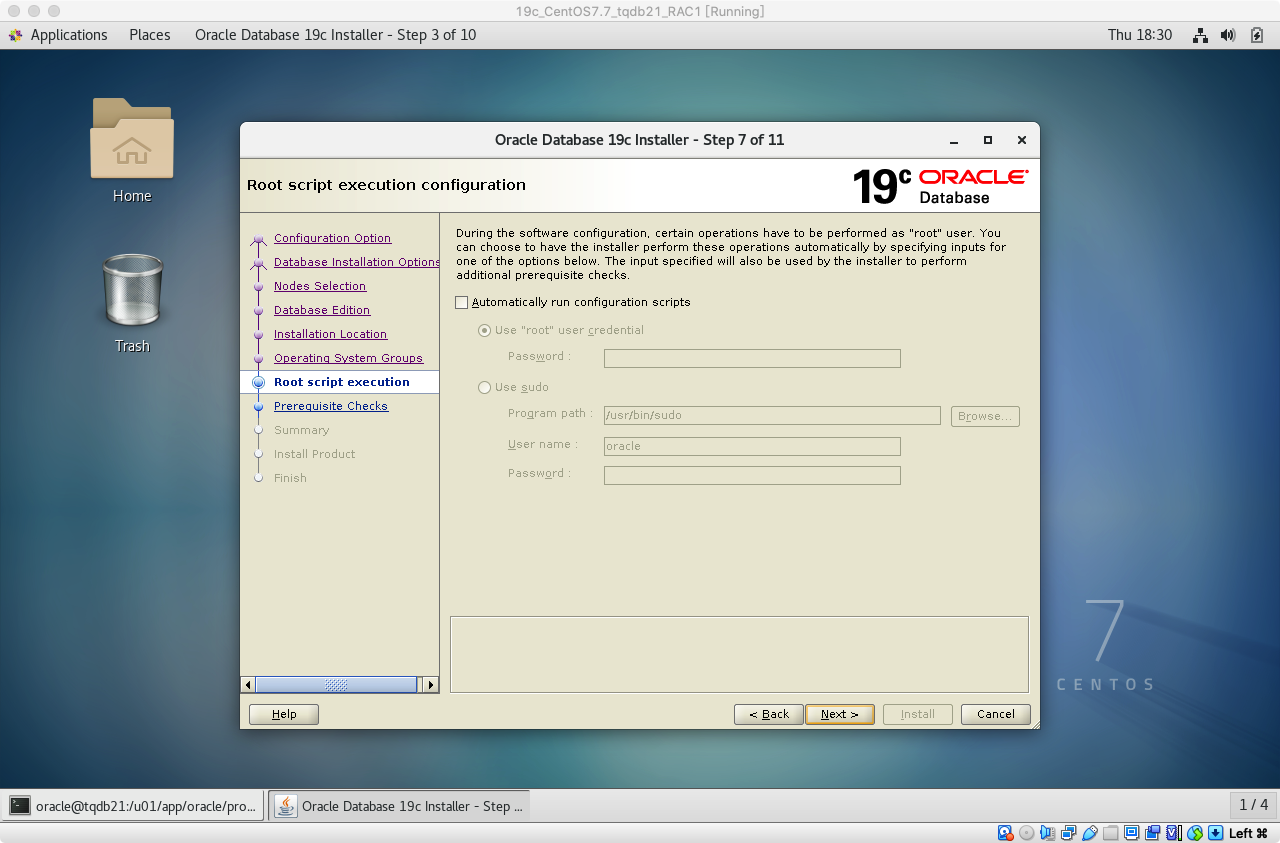Viewport: 1280px width, 843px height.
Task: Minimize the Oracle installer window
Action: tap(954, 140)
